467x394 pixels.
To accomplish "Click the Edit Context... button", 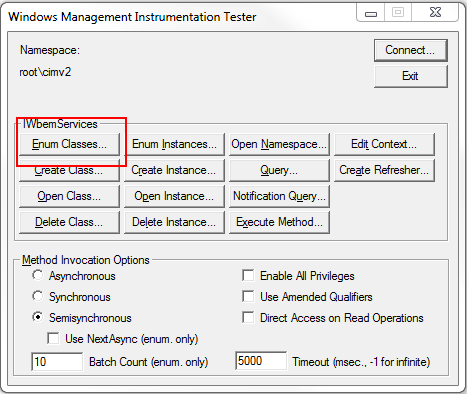I will 384,144.
